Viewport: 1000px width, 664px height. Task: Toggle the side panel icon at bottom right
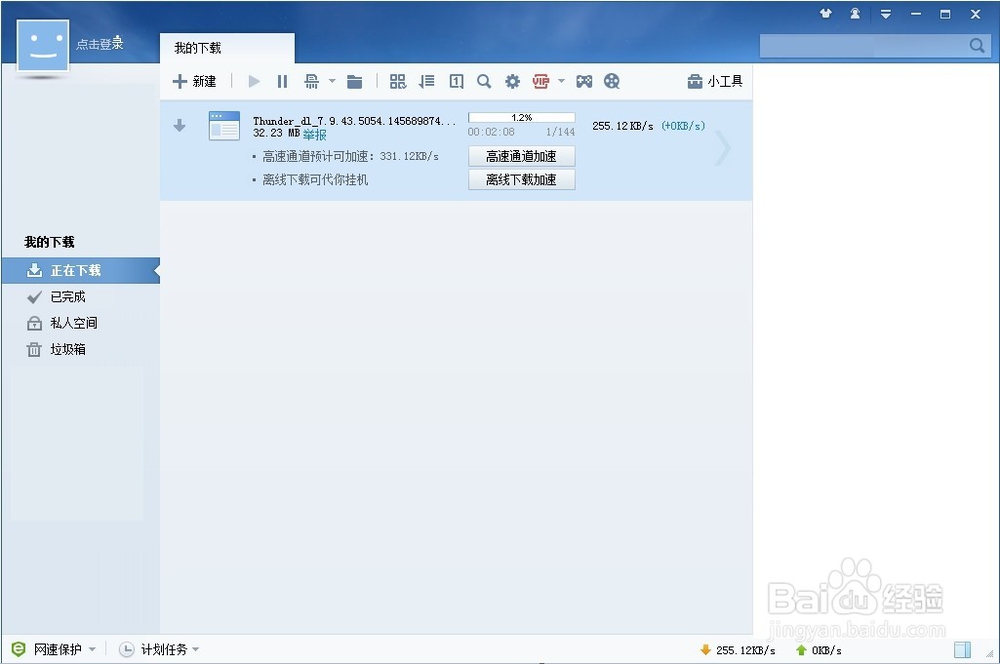tap(962, 649)
